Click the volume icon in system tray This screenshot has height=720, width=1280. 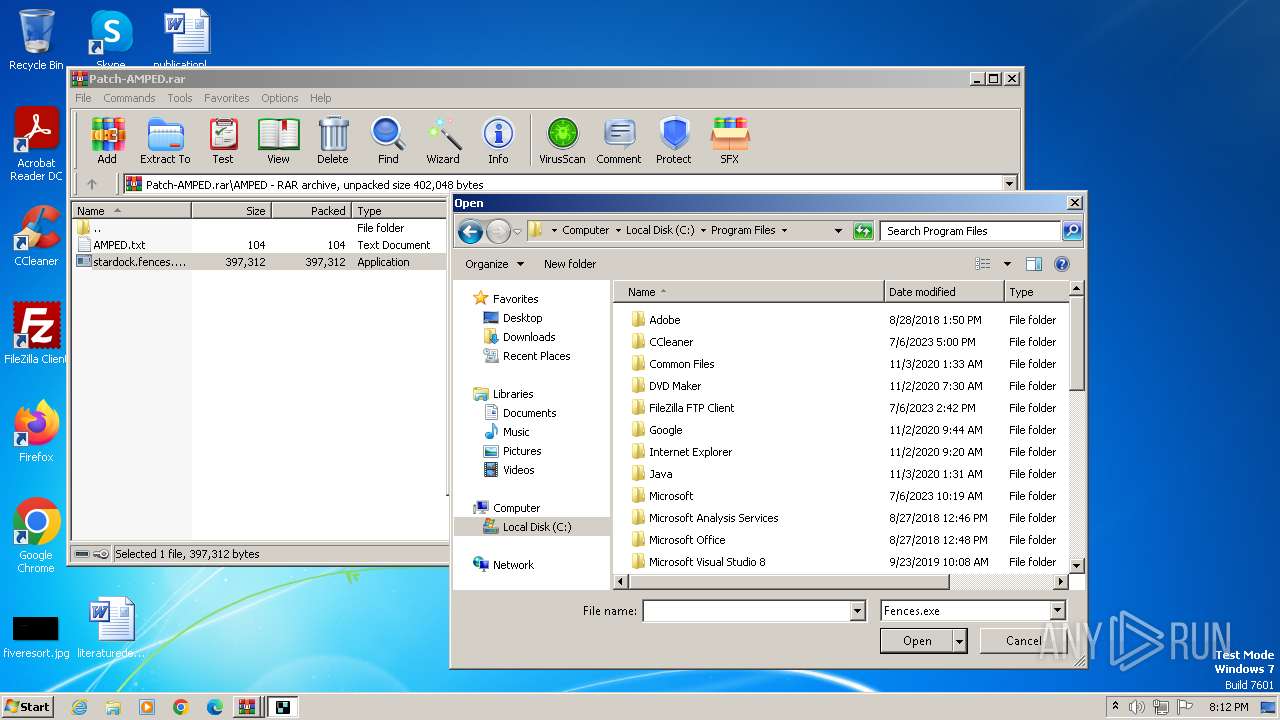tap(1136, 707)
